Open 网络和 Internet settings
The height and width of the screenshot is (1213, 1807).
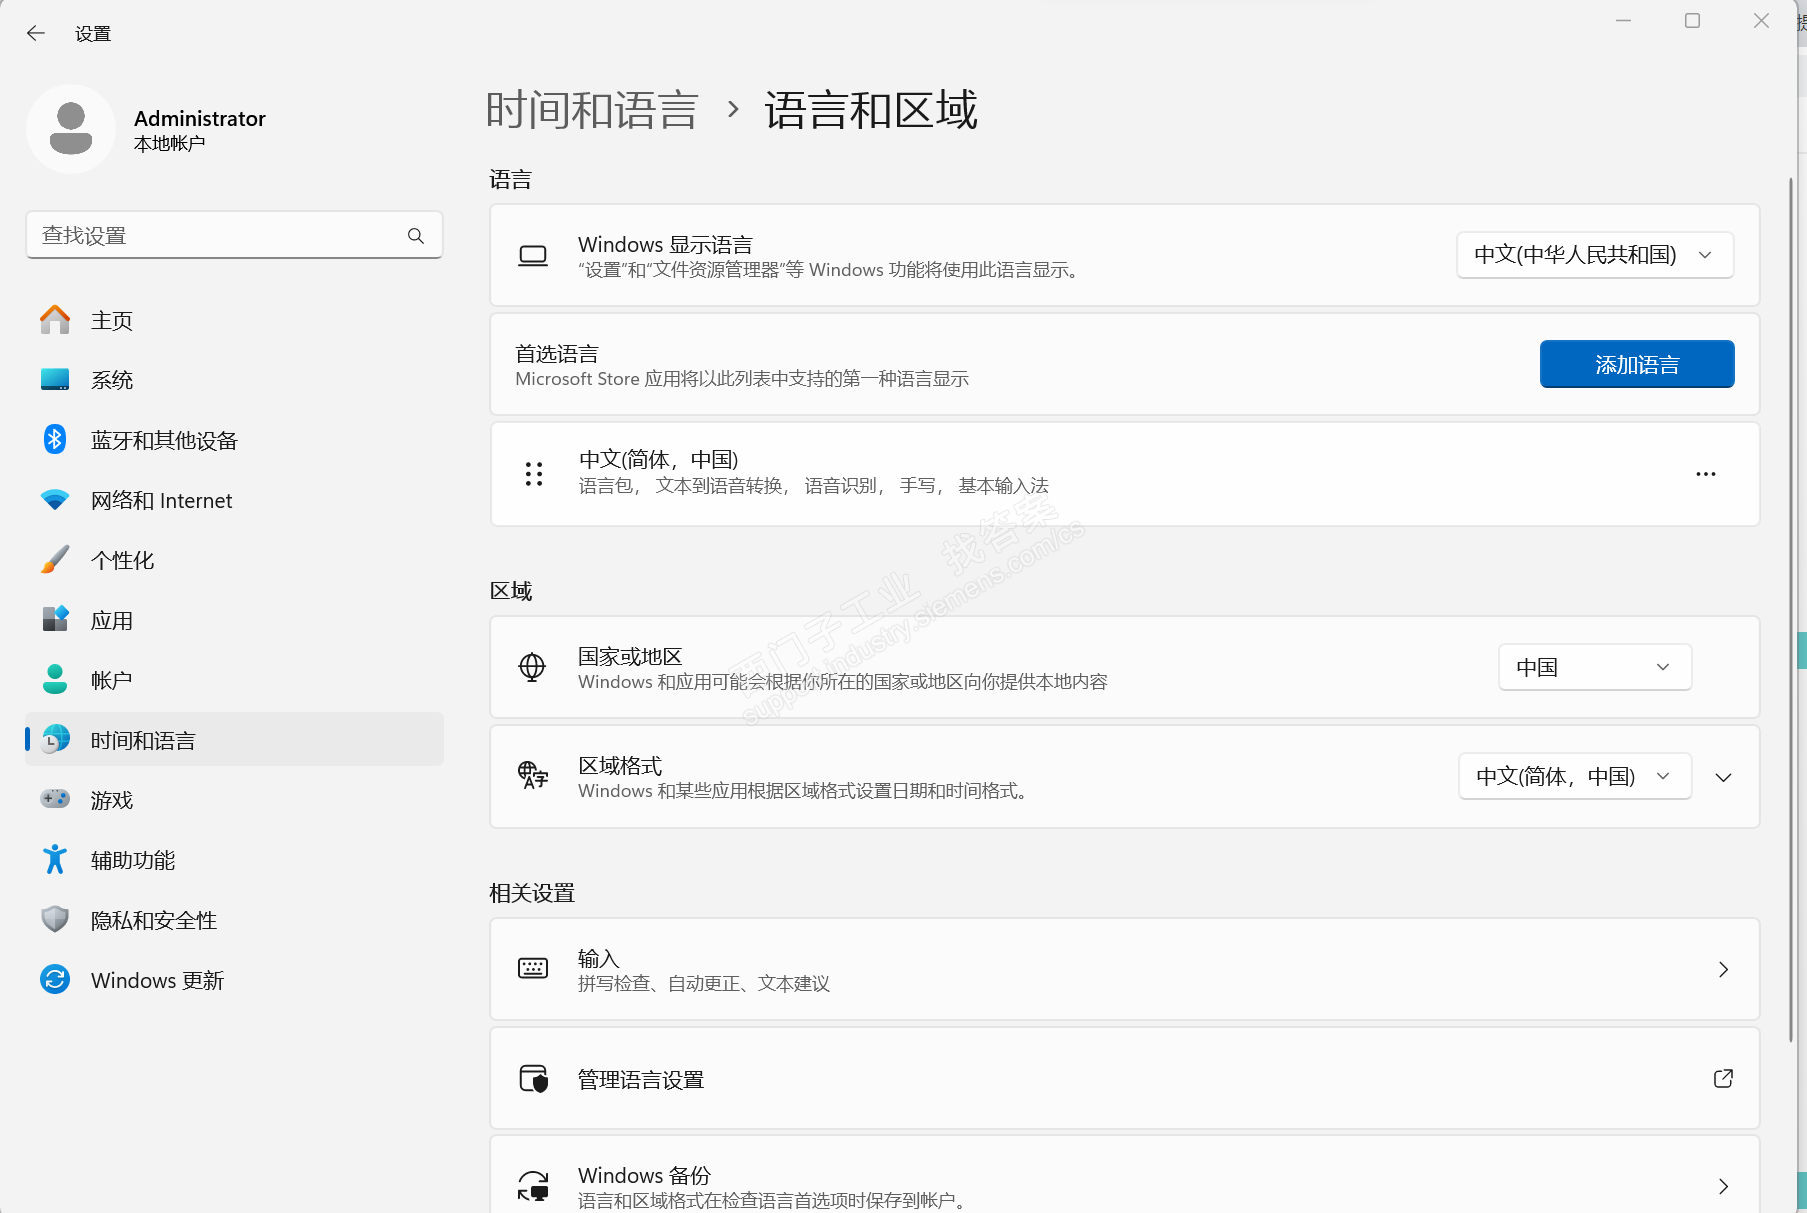(x=234, y=500)
